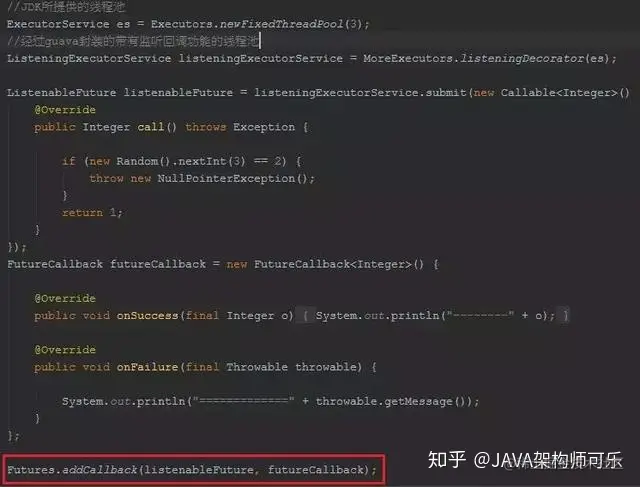Viewport: 640px width, 487px height.
Task: Expand the folded onSuccess body's opening brace
Action: tap(305, 316)
